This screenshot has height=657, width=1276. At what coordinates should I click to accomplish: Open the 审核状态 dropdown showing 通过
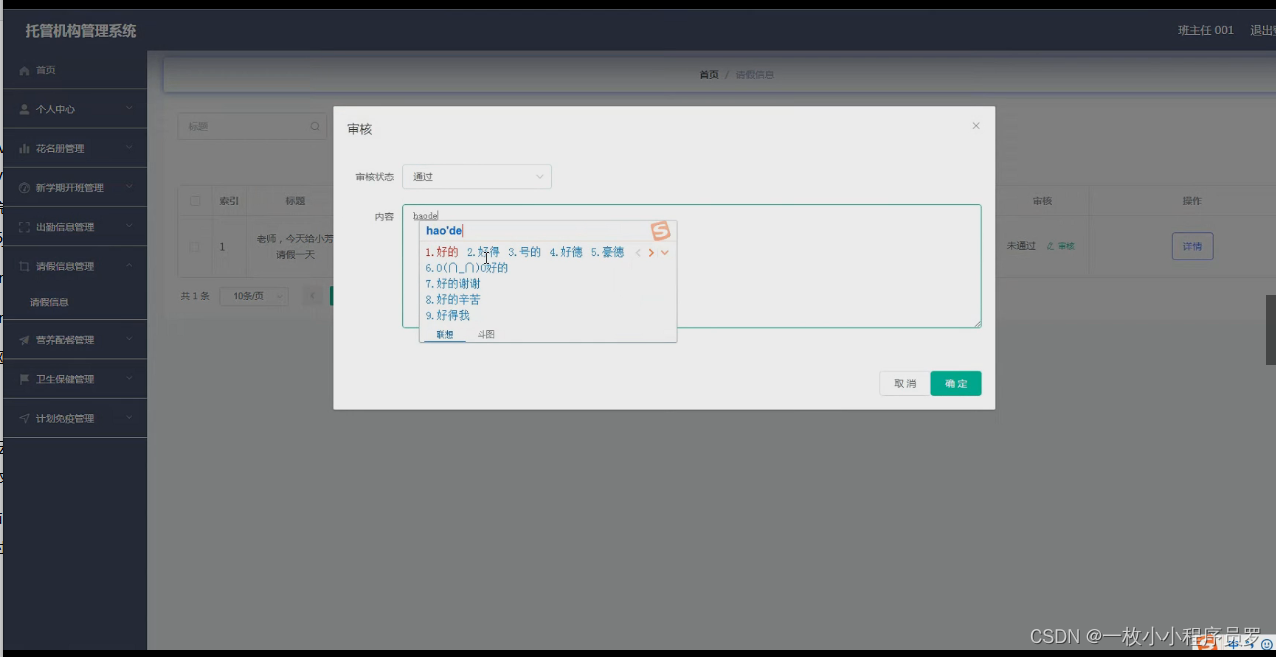477,177
